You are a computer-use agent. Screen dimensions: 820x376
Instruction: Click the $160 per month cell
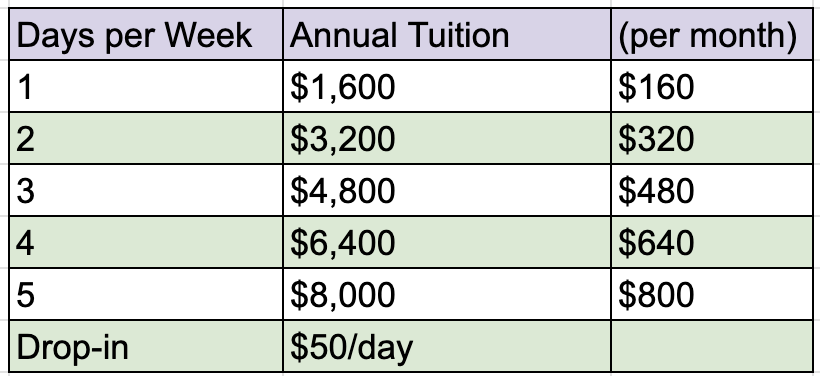point(712,86)
